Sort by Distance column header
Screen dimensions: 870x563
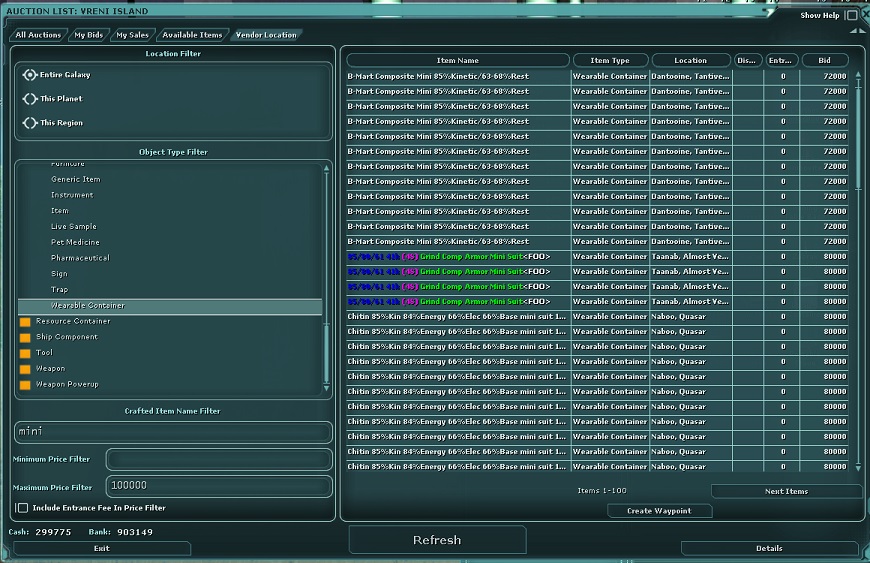[x=746, y=60]
